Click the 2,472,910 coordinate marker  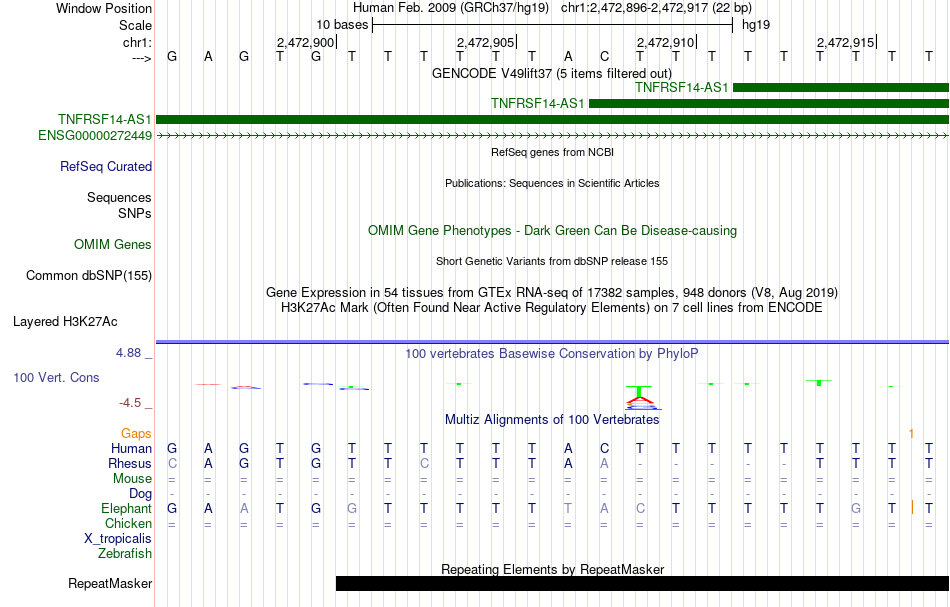tap(665, 42)
